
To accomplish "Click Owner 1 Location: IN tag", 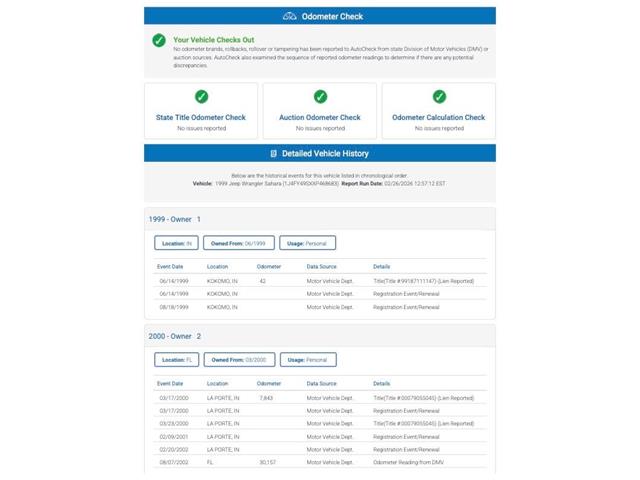I will [176, 243].
